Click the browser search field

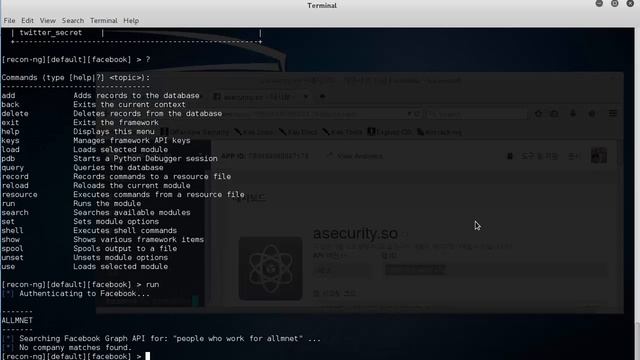(476, 114)
